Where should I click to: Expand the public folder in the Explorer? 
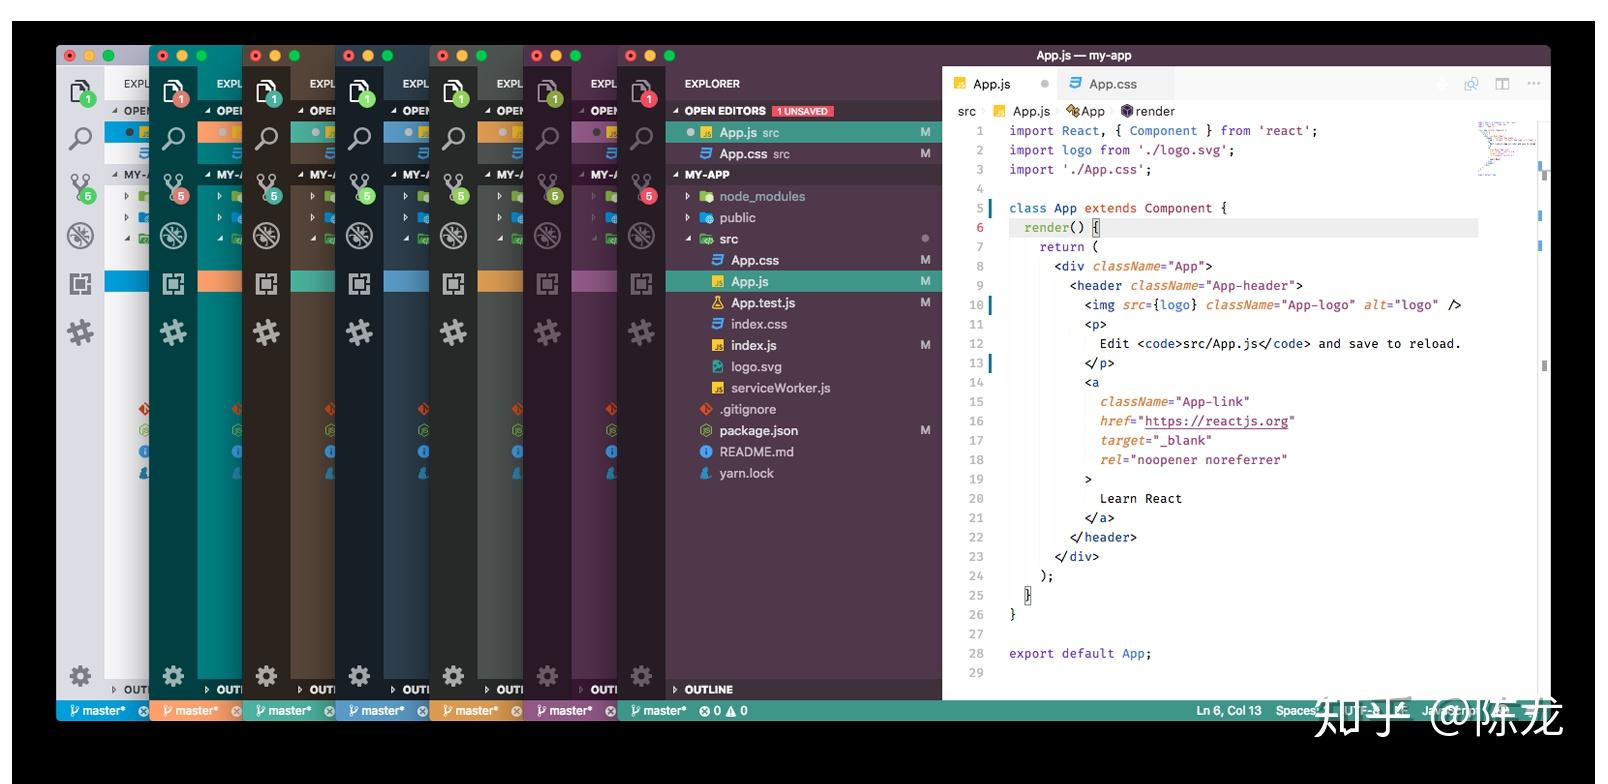click(x=737, y=218)
